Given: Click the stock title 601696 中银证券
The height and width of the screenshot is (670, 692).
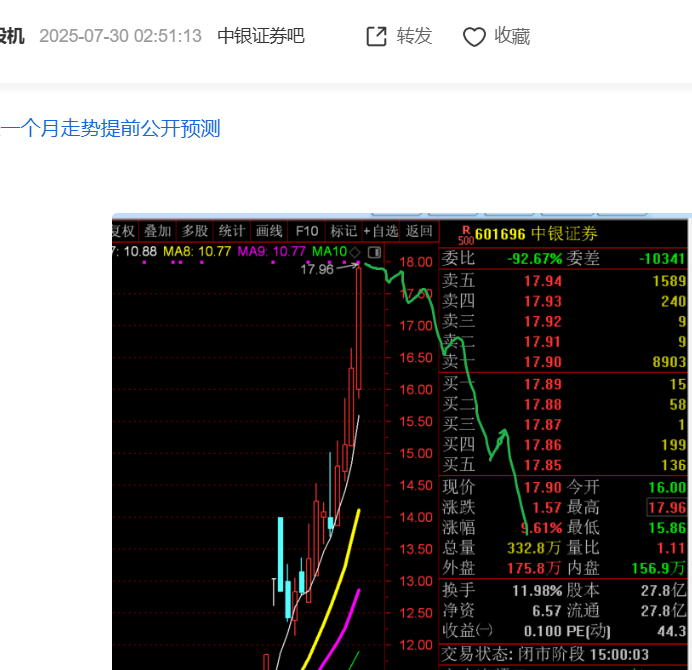Looking at the screenshot, I should [536, 234].
